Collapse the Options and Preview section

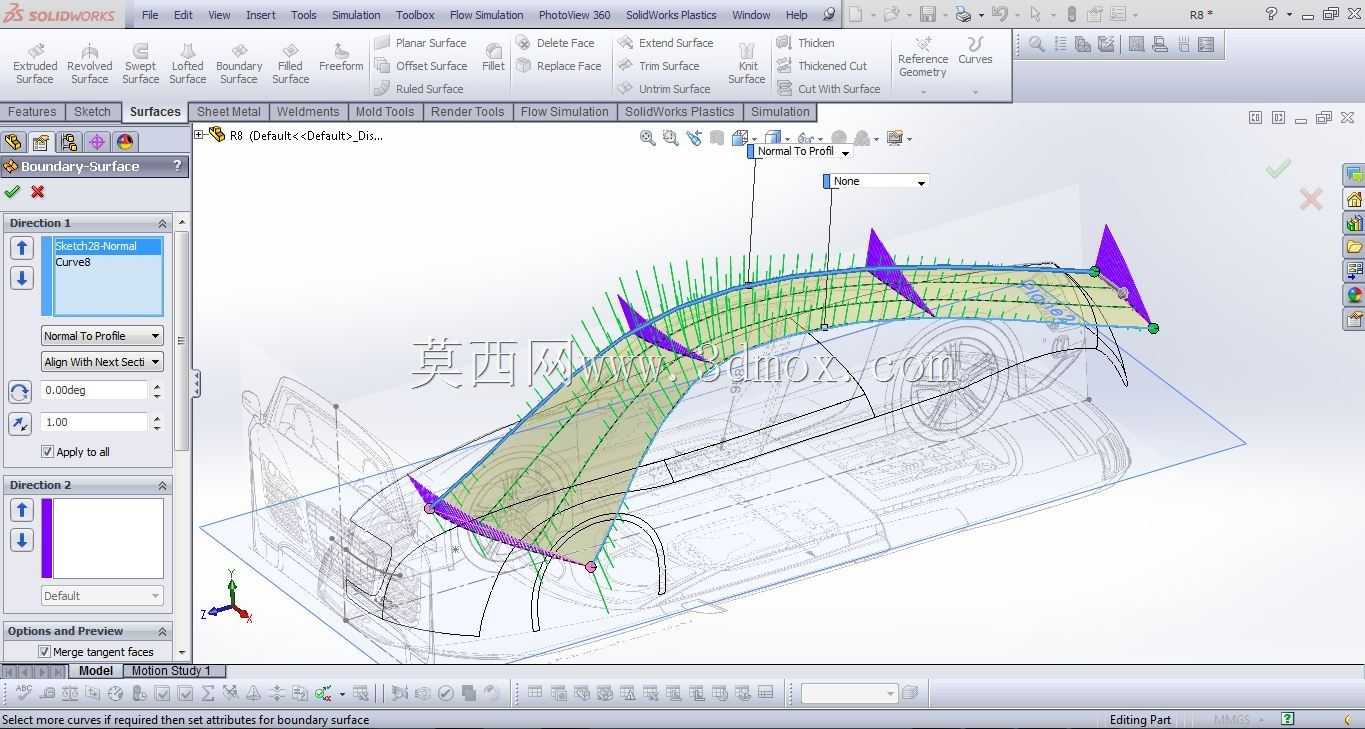(x=162, y=631)
